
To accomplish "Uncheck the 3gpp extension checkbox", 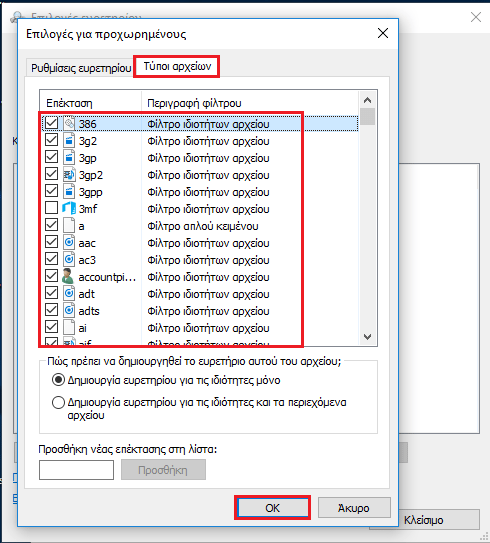I will tap(52, 191).
